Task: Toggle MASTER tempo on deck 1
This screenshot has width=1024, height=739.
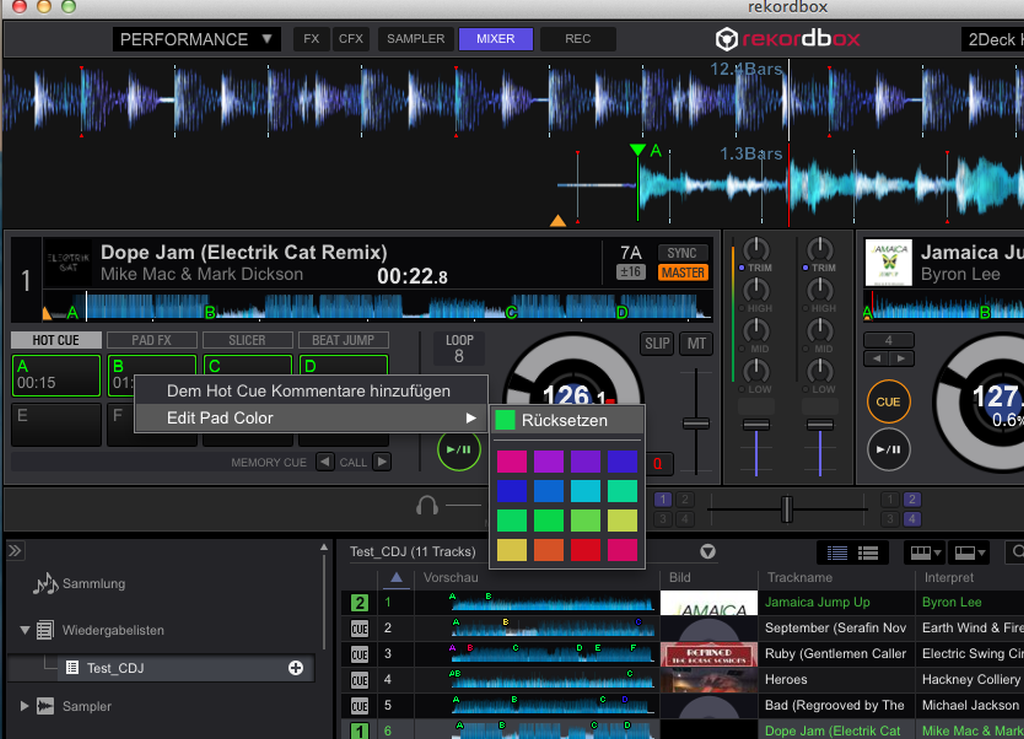Action: tap(684, 272)
